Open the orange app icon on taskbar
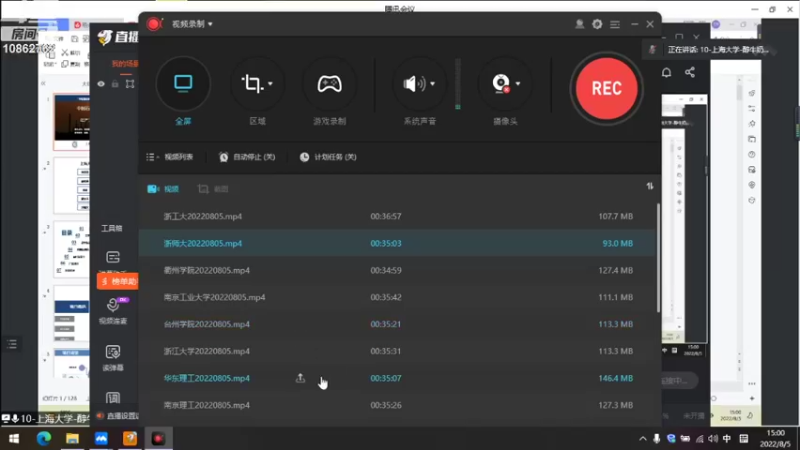 point(130,438)
